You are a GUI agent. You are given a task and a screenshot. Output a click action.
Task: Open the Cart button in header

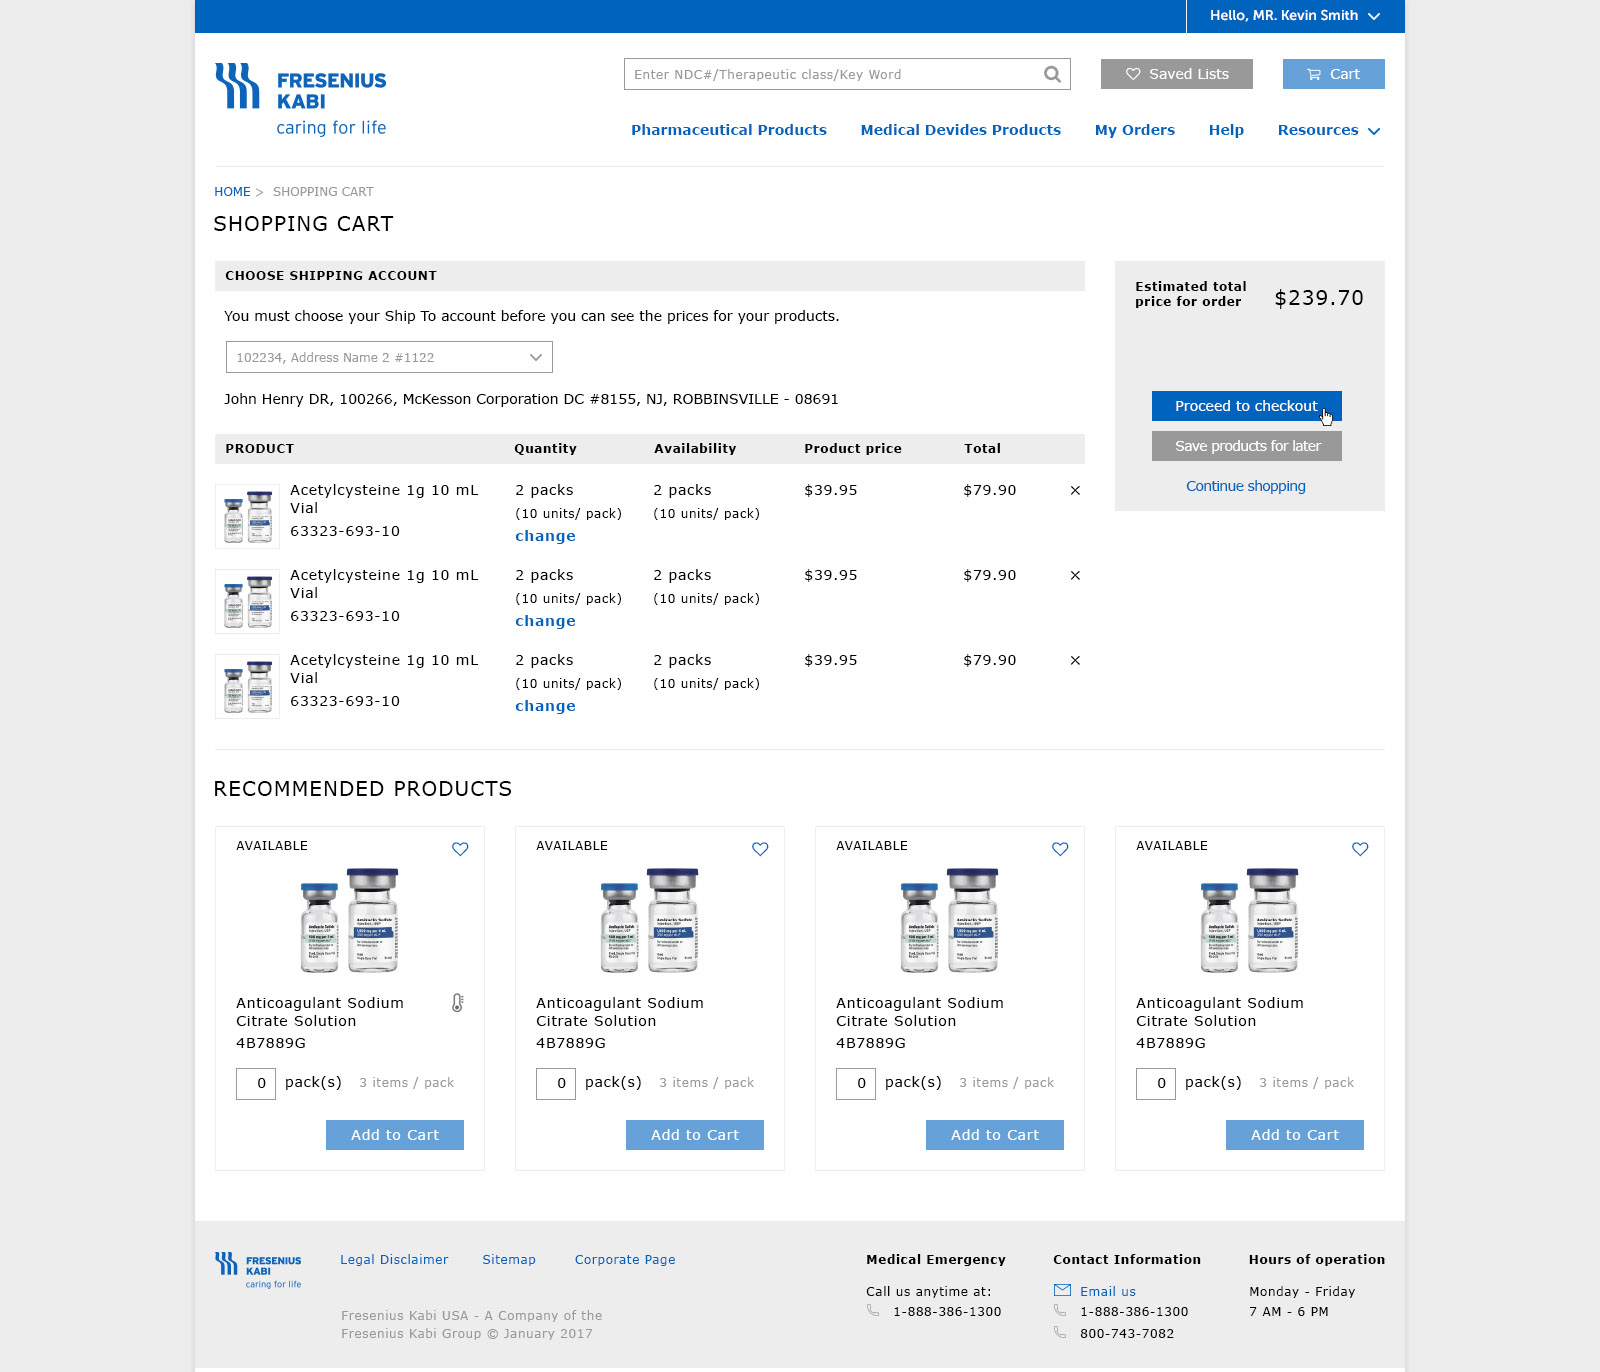[1333, 74]
